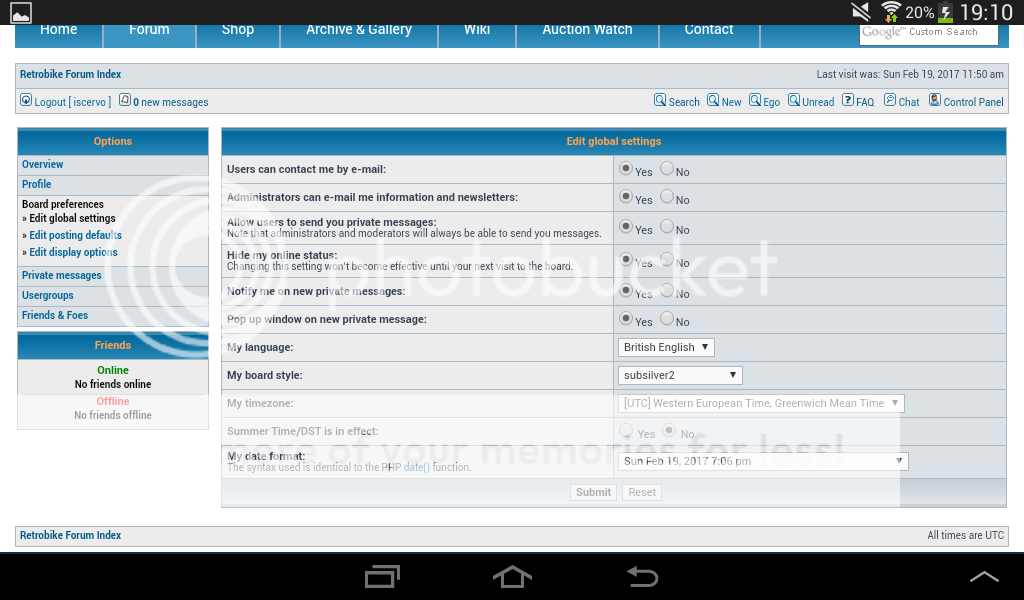
Task: Open Edit posting defaults link
Action: click(76, 235)
